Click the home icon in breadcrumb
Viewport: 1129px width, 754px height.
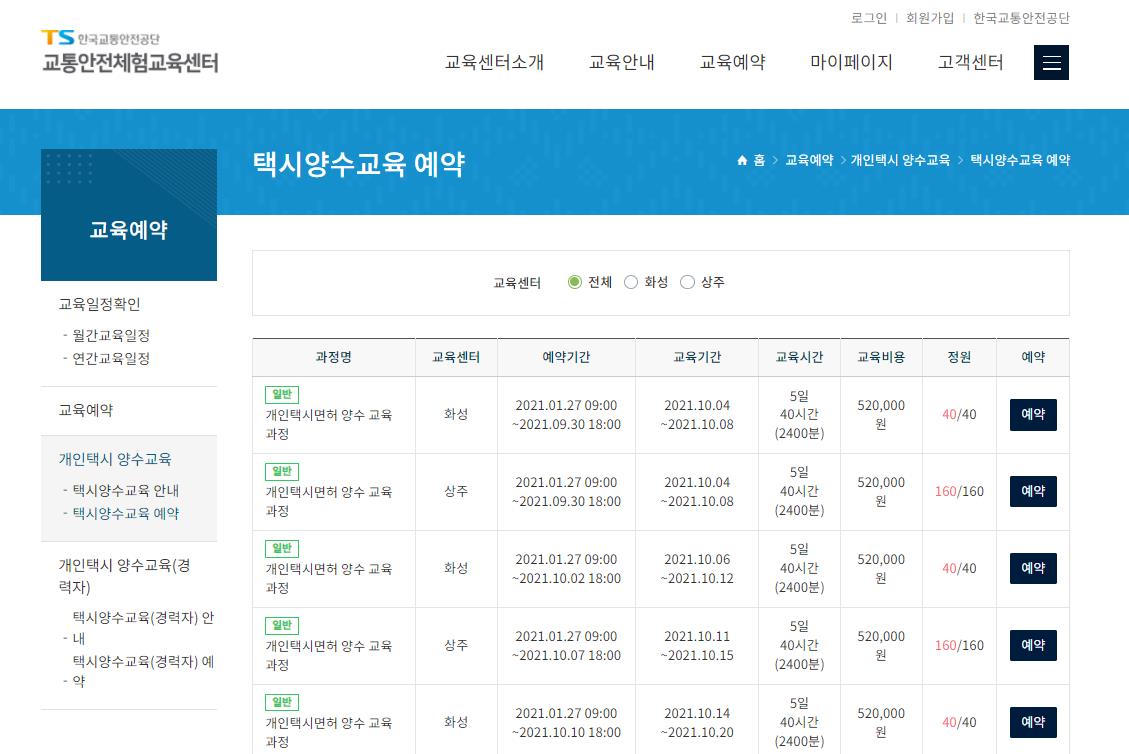click(742, 160)
